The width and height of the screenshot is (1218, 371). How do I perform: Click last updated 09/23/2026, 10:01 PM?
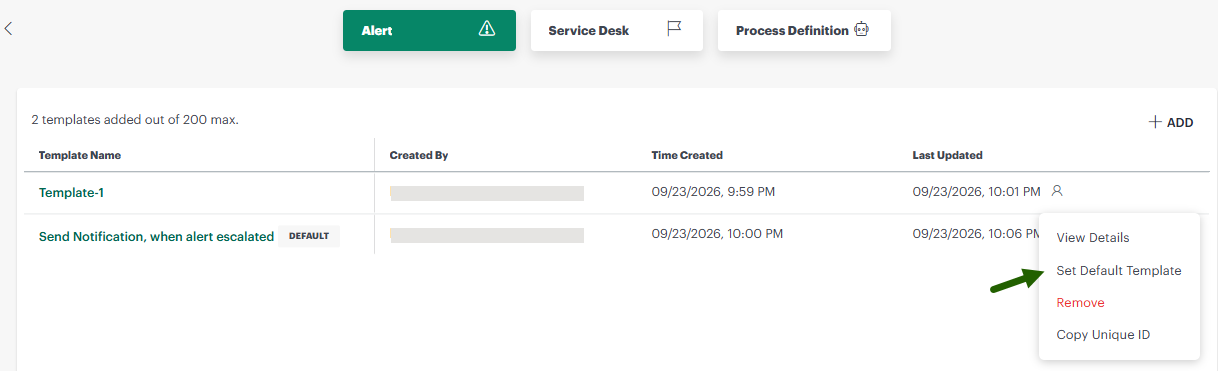point(977,191)
